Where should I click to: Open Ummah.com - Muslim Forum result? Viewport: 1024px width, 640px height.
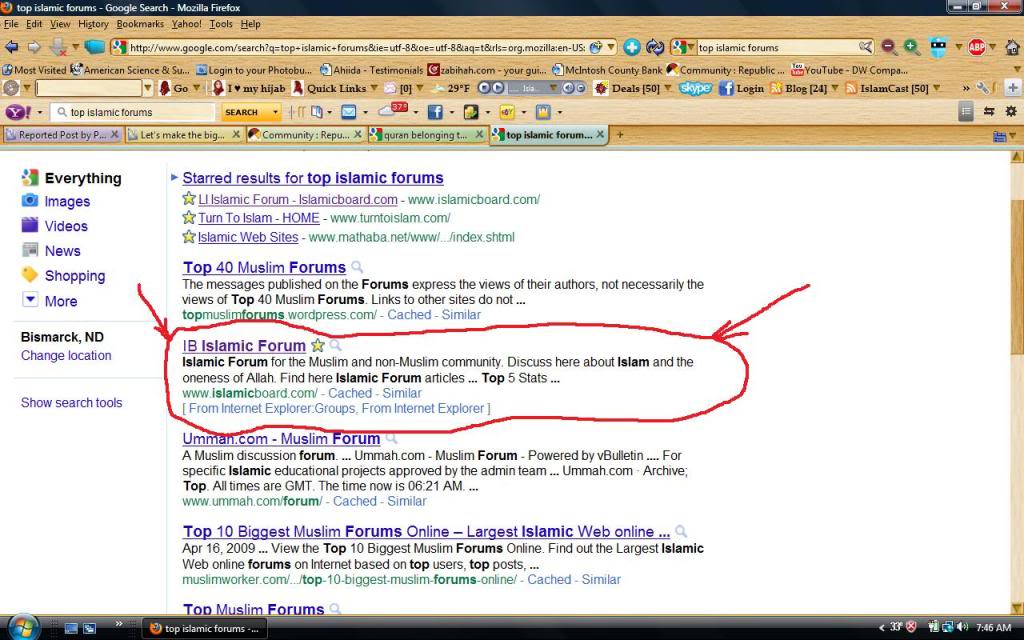click(281, 439)
